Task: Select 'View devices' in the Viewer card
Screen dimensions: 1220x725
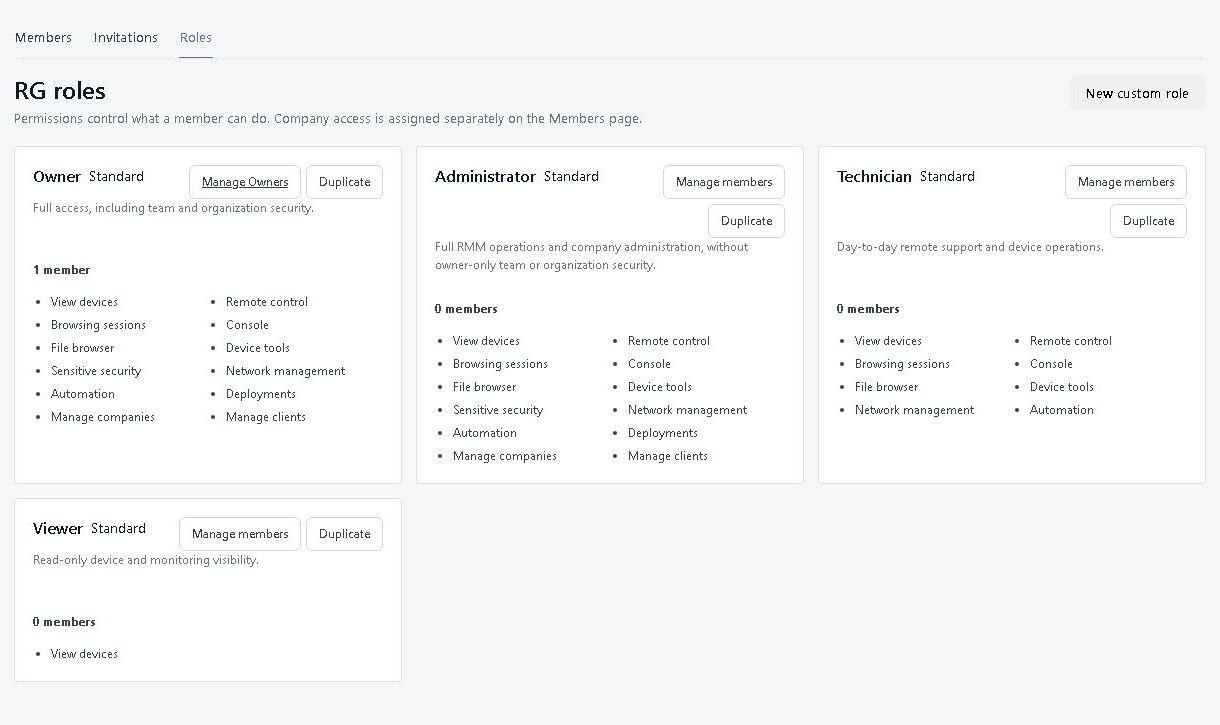Action: tap(84, 654)
